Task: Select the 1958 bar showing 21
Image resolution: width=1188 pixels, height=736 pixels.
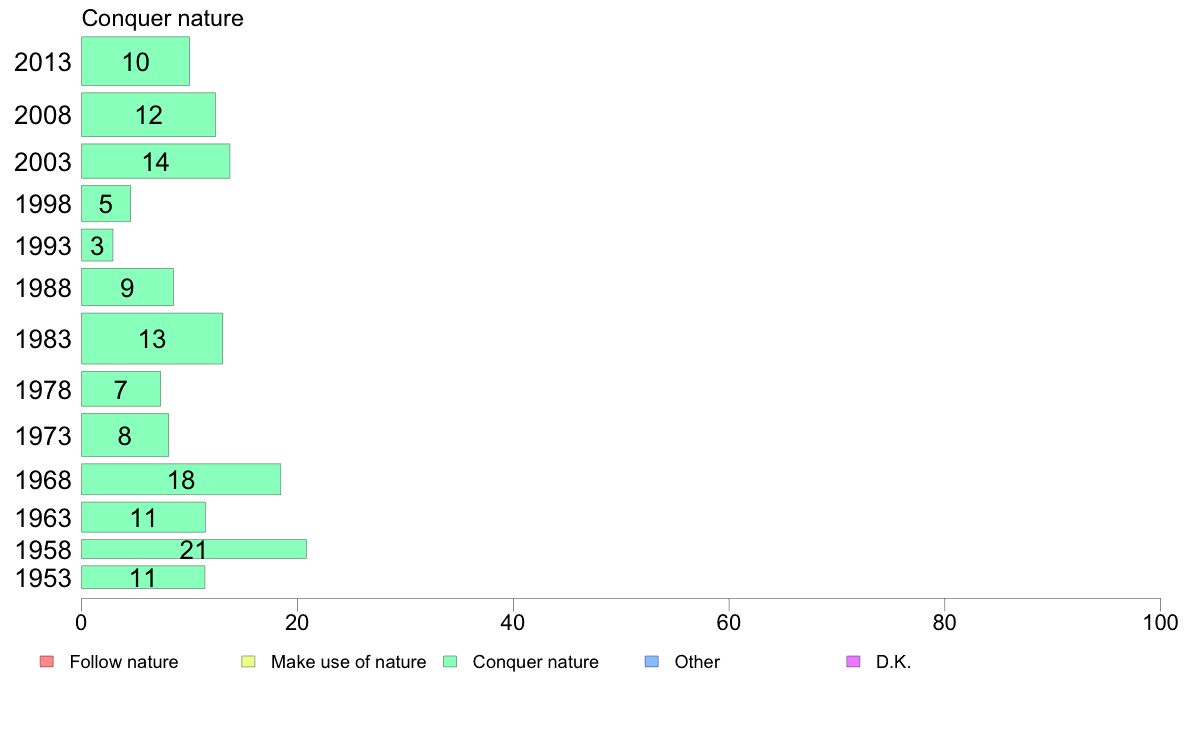Action: (x=194, y=549)
